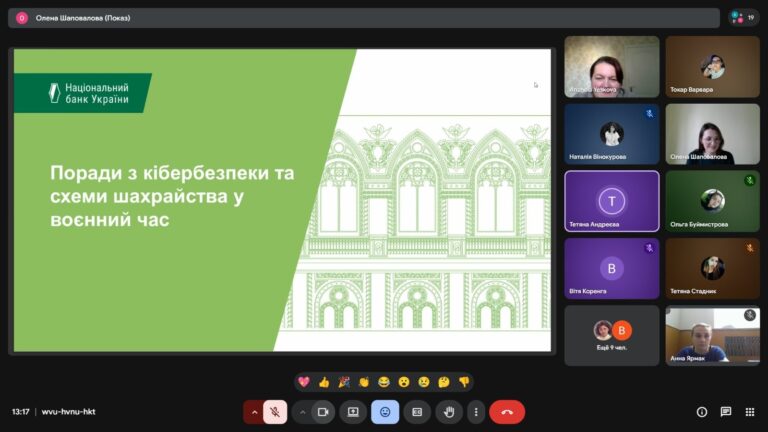This screenshot has height=432, width=768.
Task: Select Наталія Вінокурова participant tile
Action: 612,134
